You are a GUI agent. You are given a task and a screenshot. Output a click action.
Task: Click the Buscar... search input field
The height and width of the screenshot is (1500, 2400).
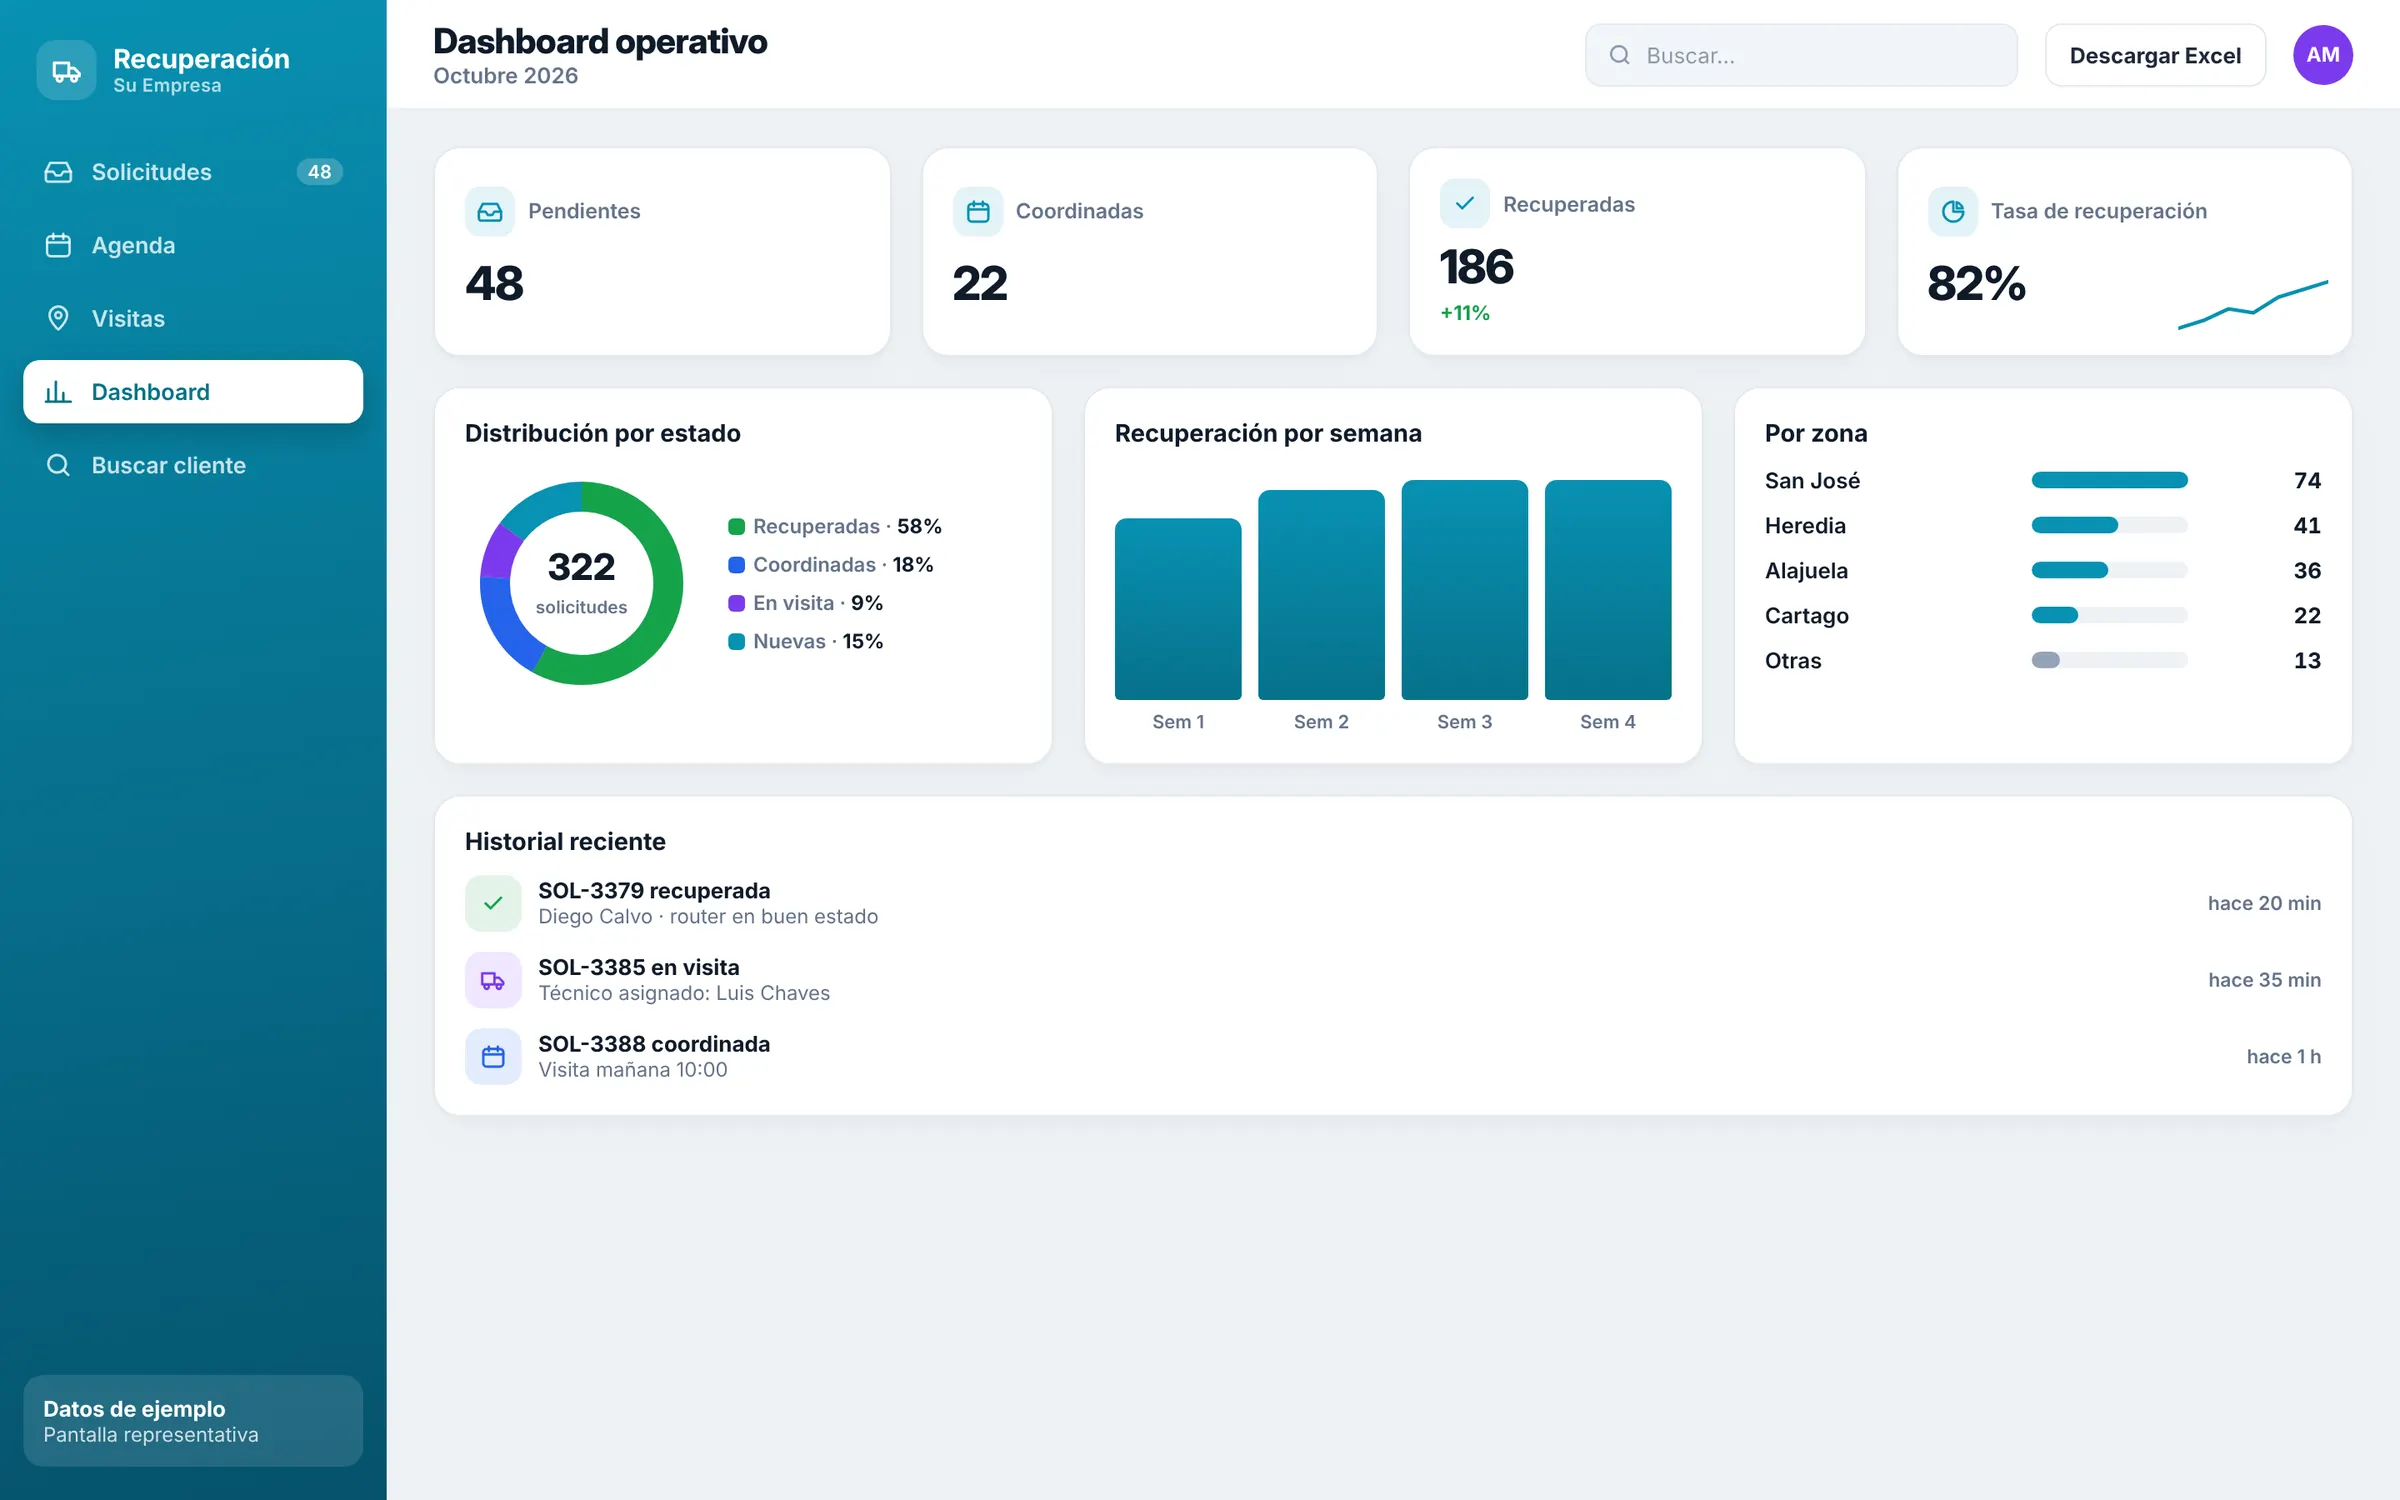(x=1801, y=55)
